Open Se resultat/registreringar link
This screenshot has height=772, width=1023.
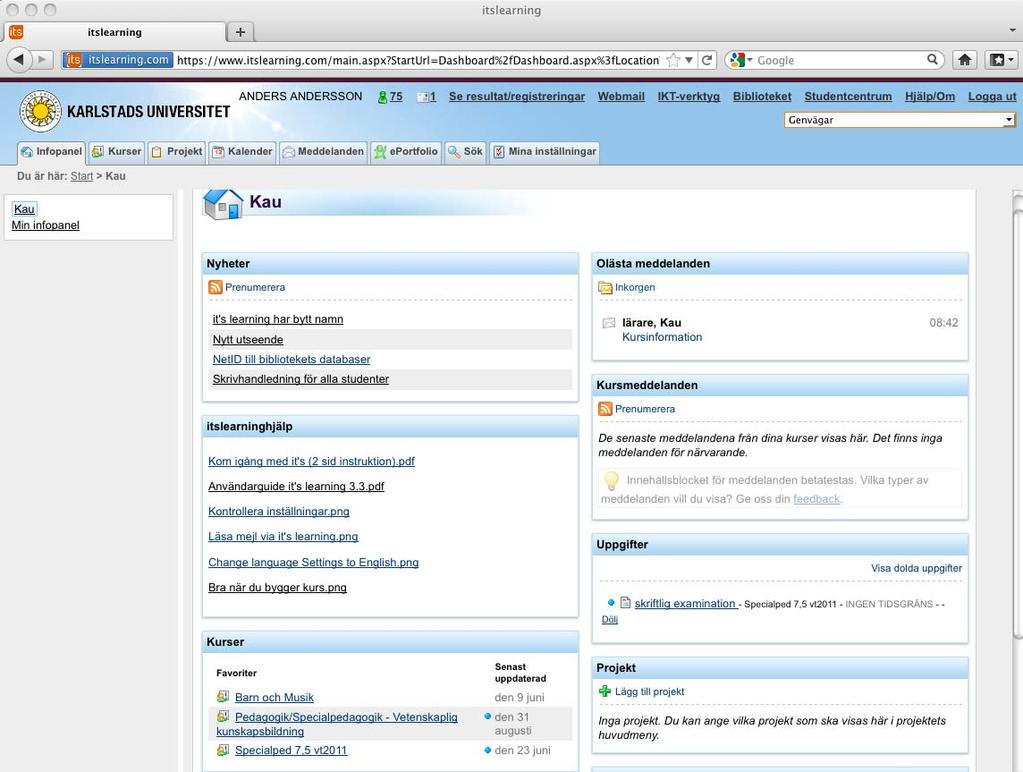click(x=517, y=97)
